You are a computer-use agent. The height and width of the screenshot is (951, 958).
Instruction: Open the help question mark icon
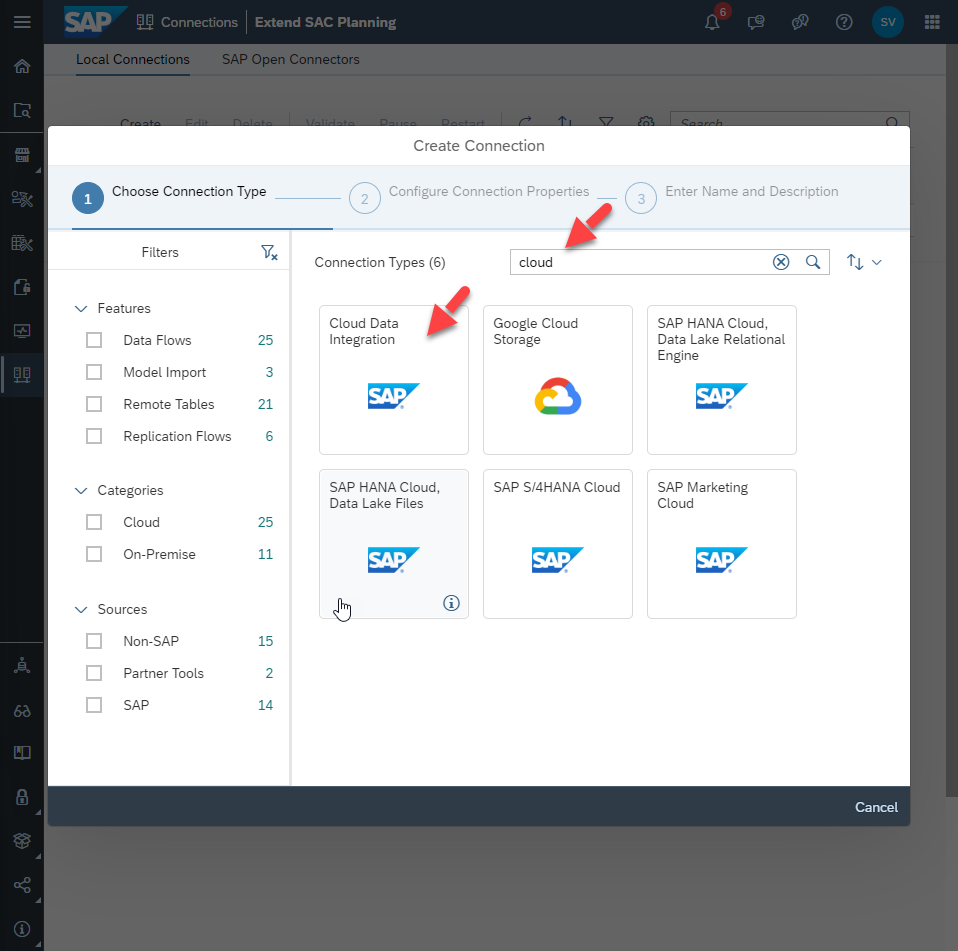pos(844,23)
